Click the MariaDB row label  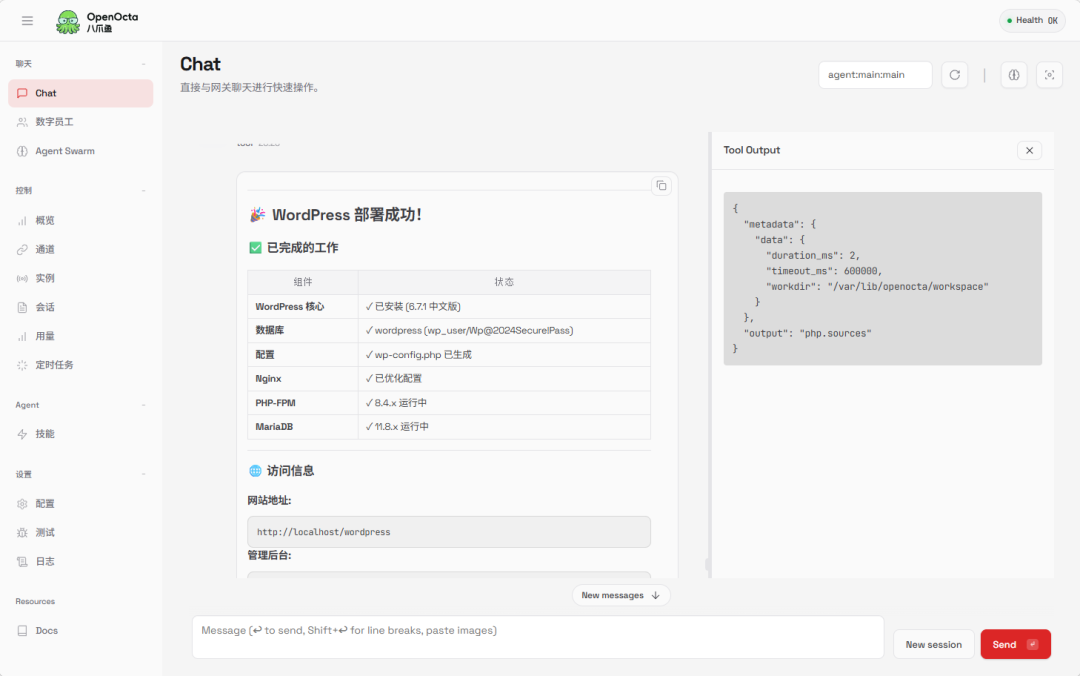pyautogui.click(x=274, y=427)
